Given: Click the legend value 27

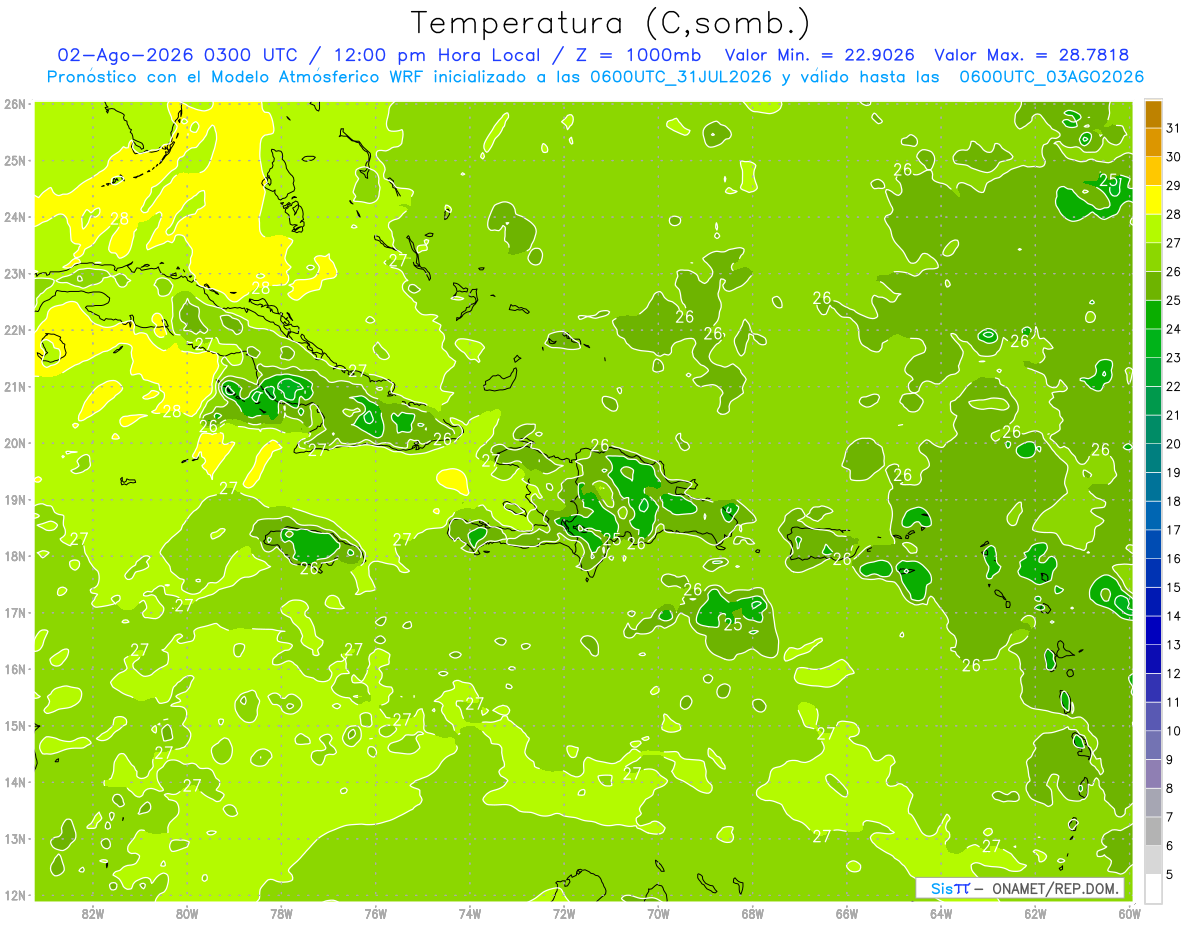Looking at the screenshot, I should tap(1174, 242).
